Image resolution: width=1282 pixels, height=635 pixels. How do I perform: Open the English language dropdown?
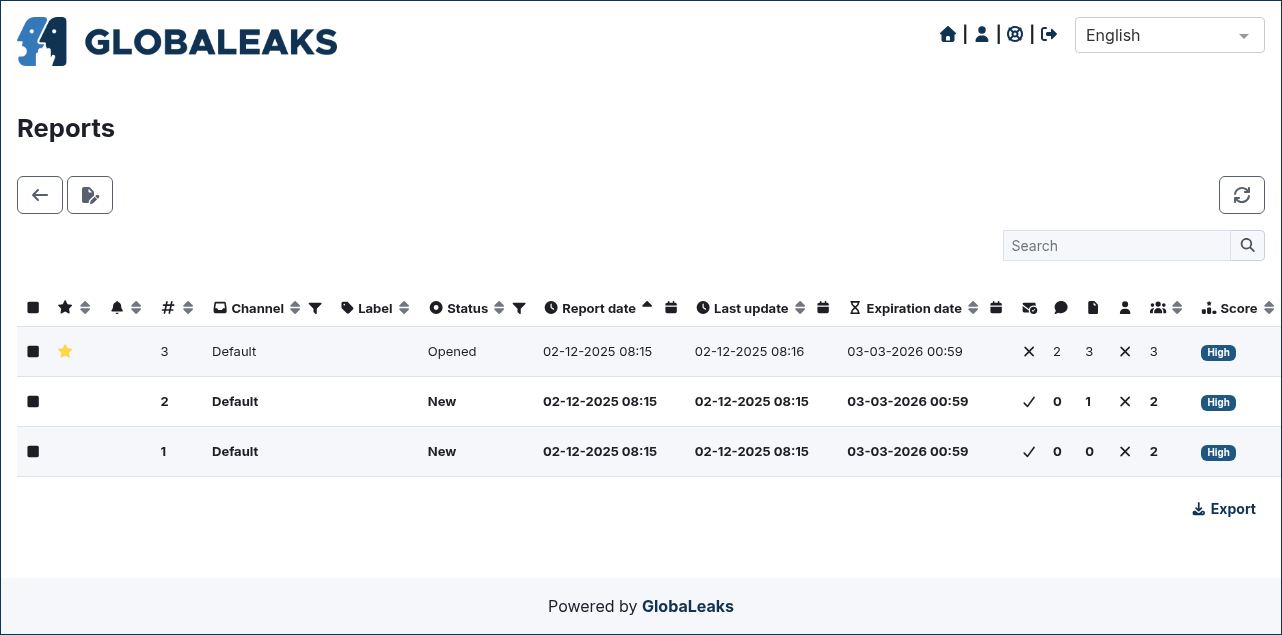pos(1168,35)
